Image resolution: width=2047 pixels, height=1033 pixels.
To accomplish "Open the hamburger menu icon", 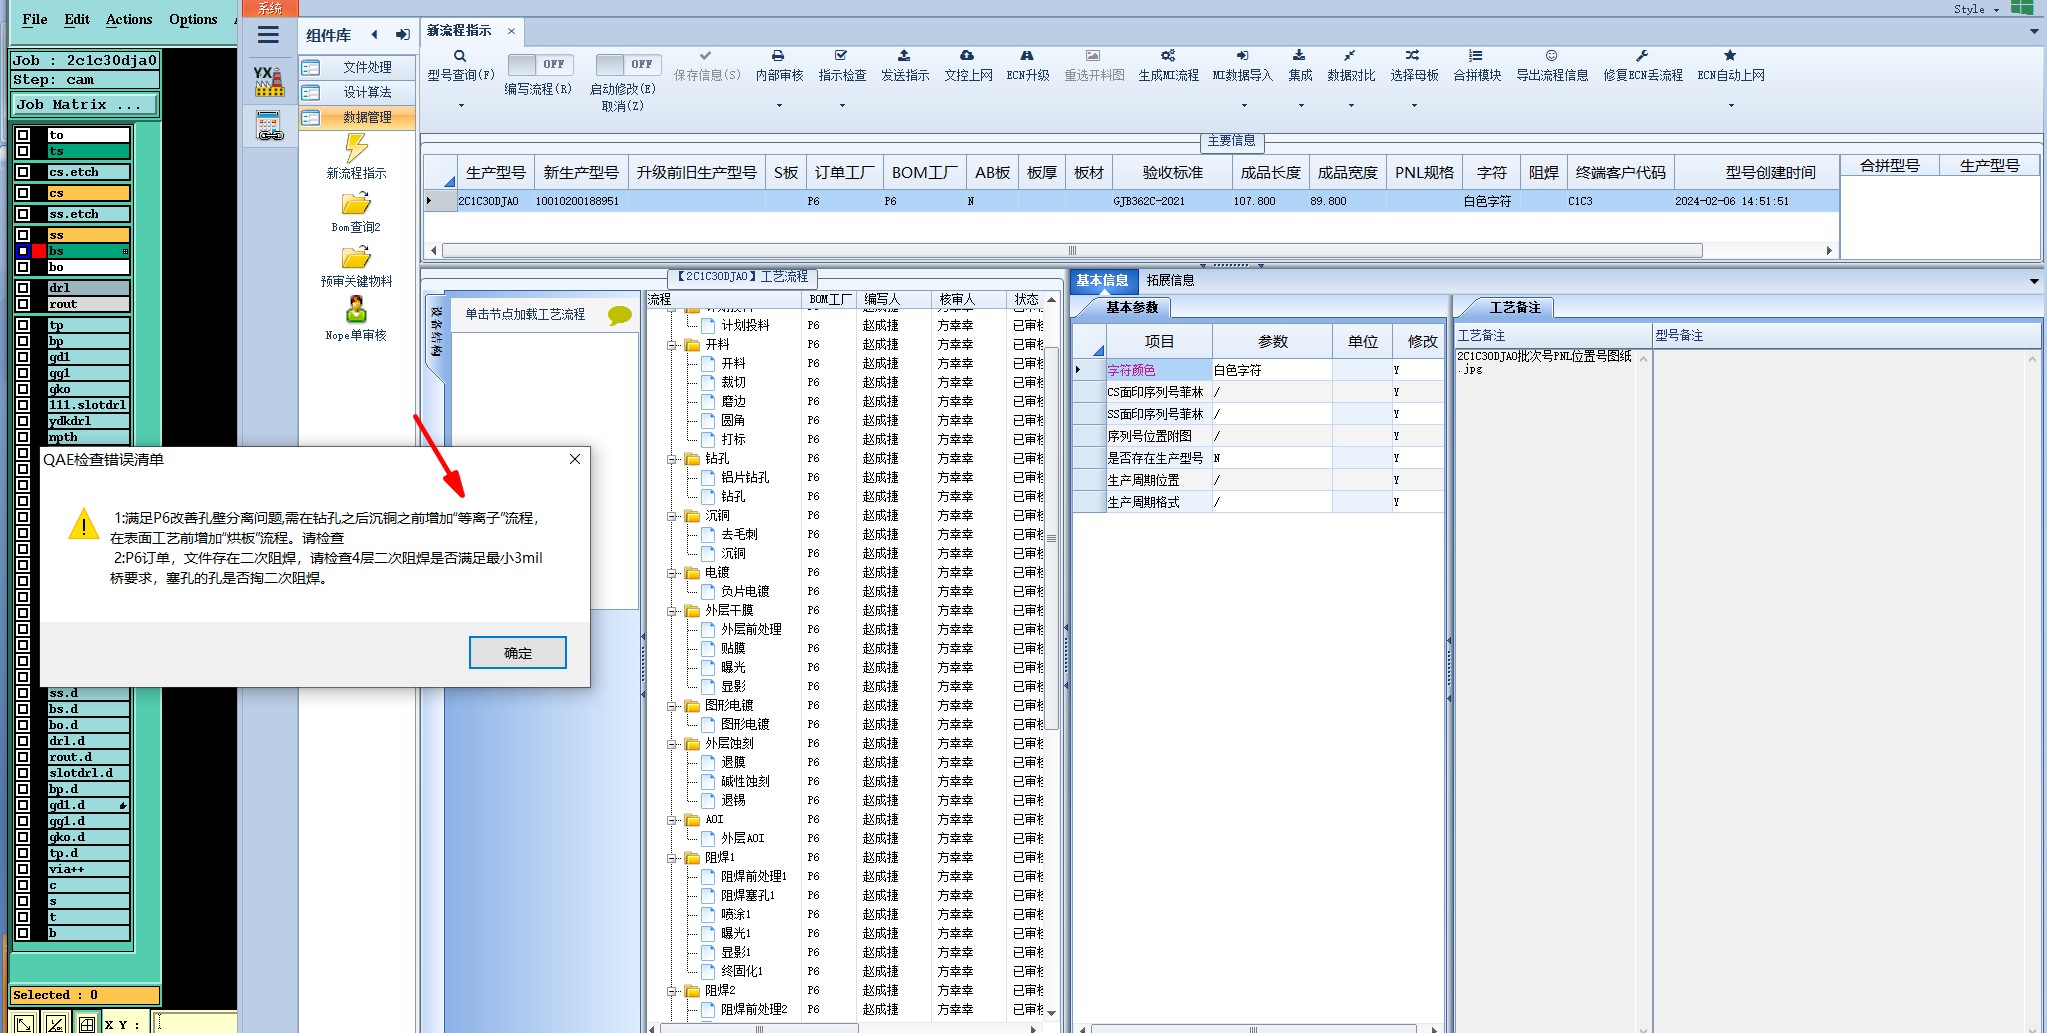I will pyautogui.click(x=268, y=35).
